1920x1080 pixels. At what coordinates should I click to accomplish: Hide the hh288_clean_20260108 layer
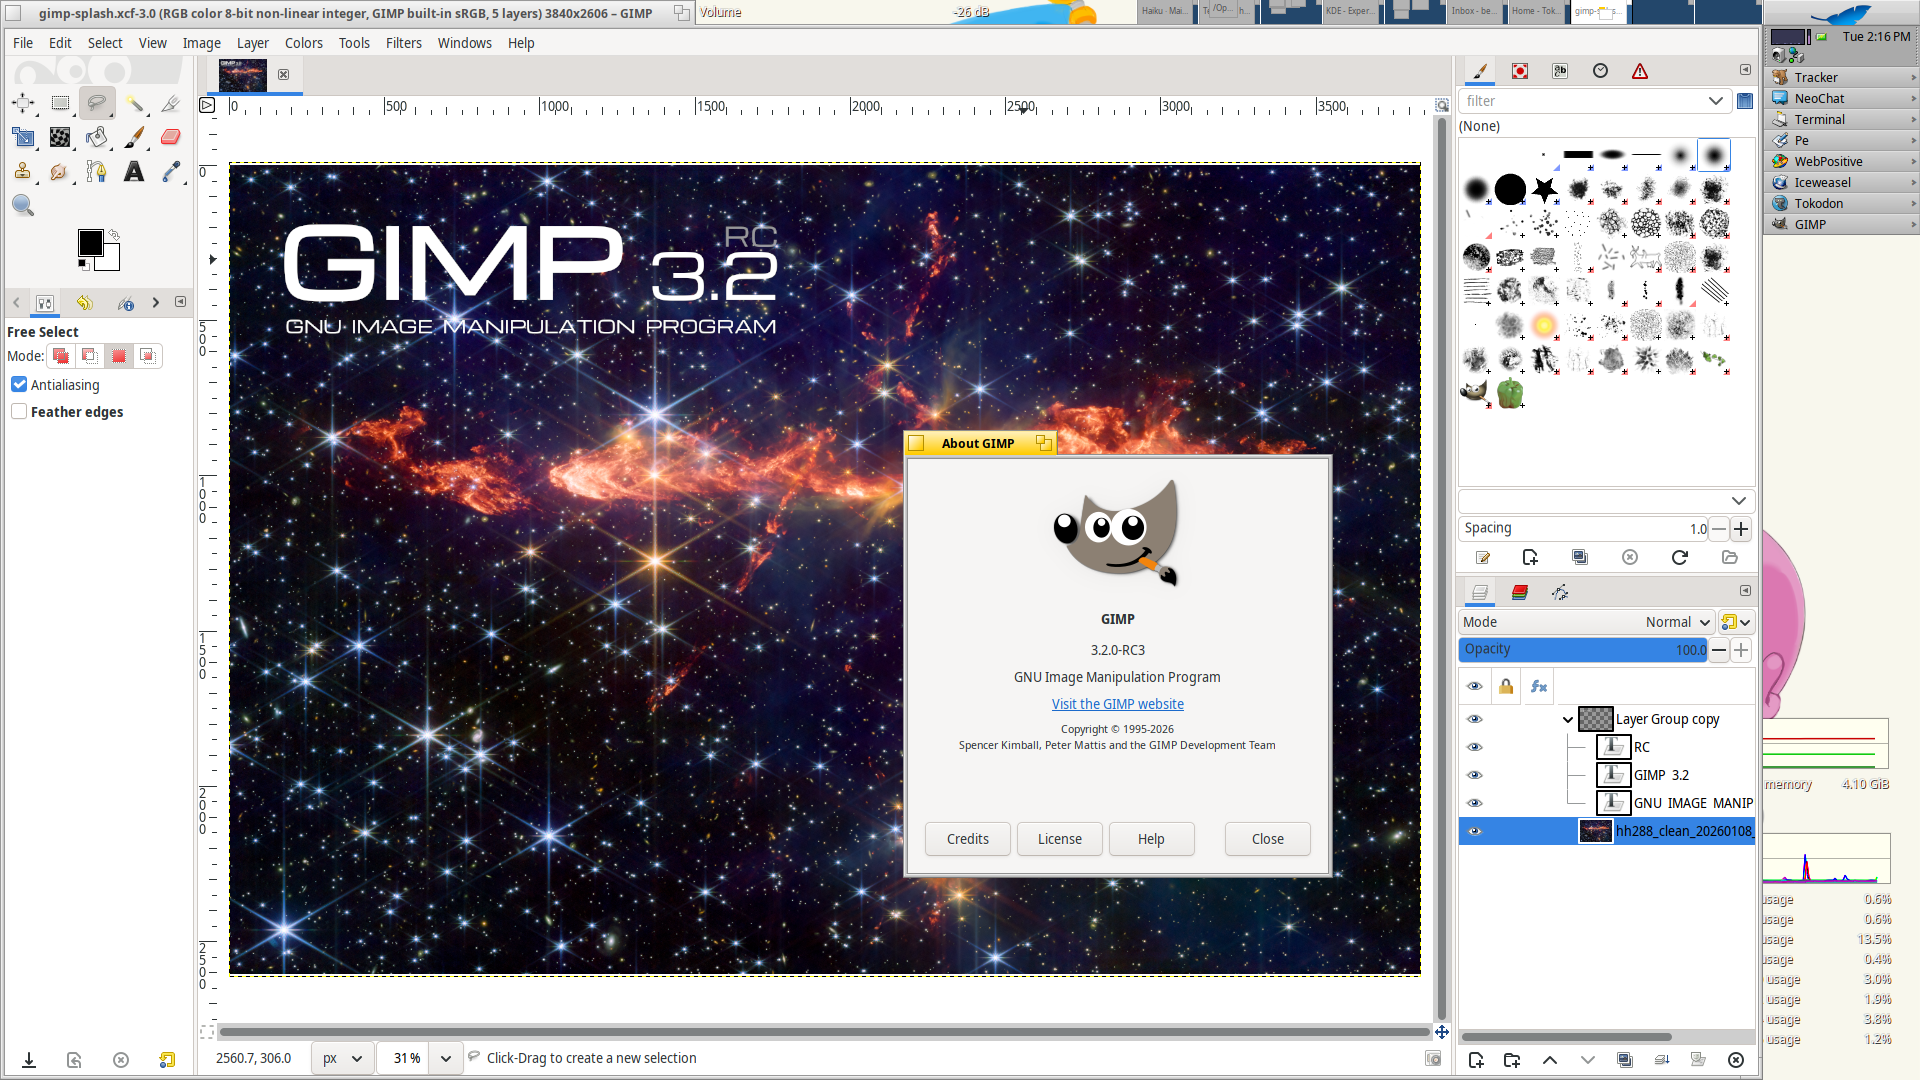[1475, 831]
